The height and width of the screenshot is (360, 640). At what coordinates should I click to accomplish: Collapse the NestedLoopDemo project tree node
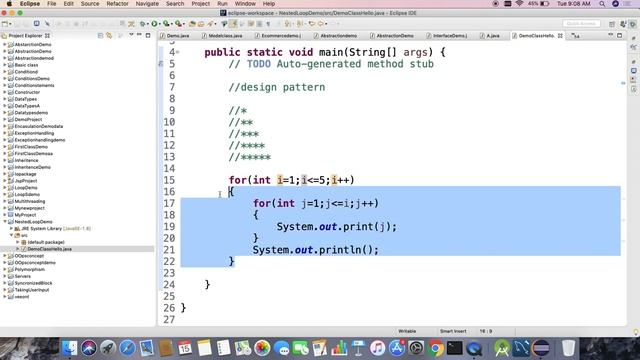pyautogui.click(x=5, y=222)
